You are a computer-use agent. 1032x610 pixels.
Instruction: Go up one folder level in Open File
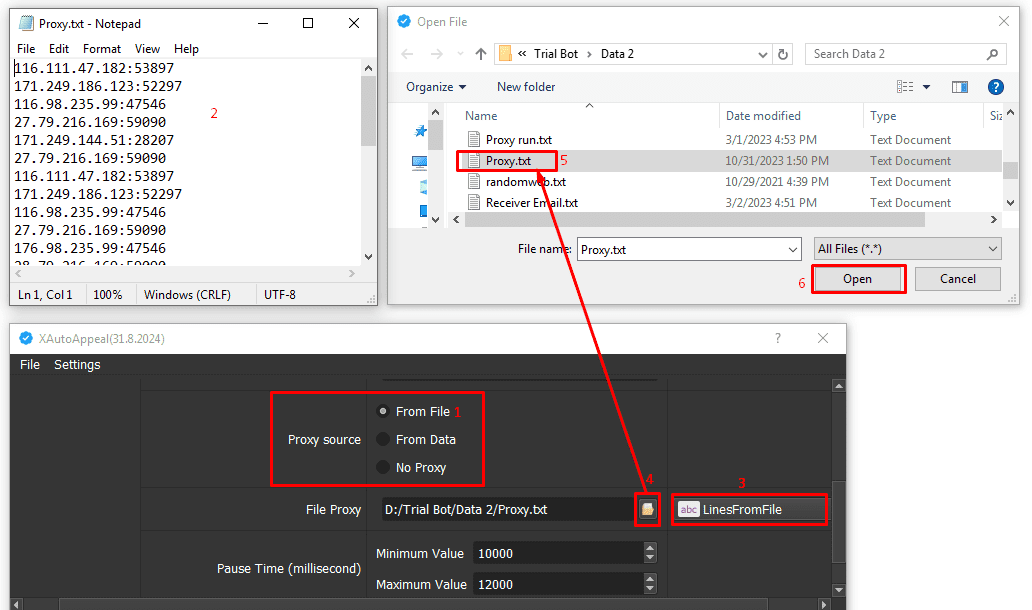pos(481,54)
